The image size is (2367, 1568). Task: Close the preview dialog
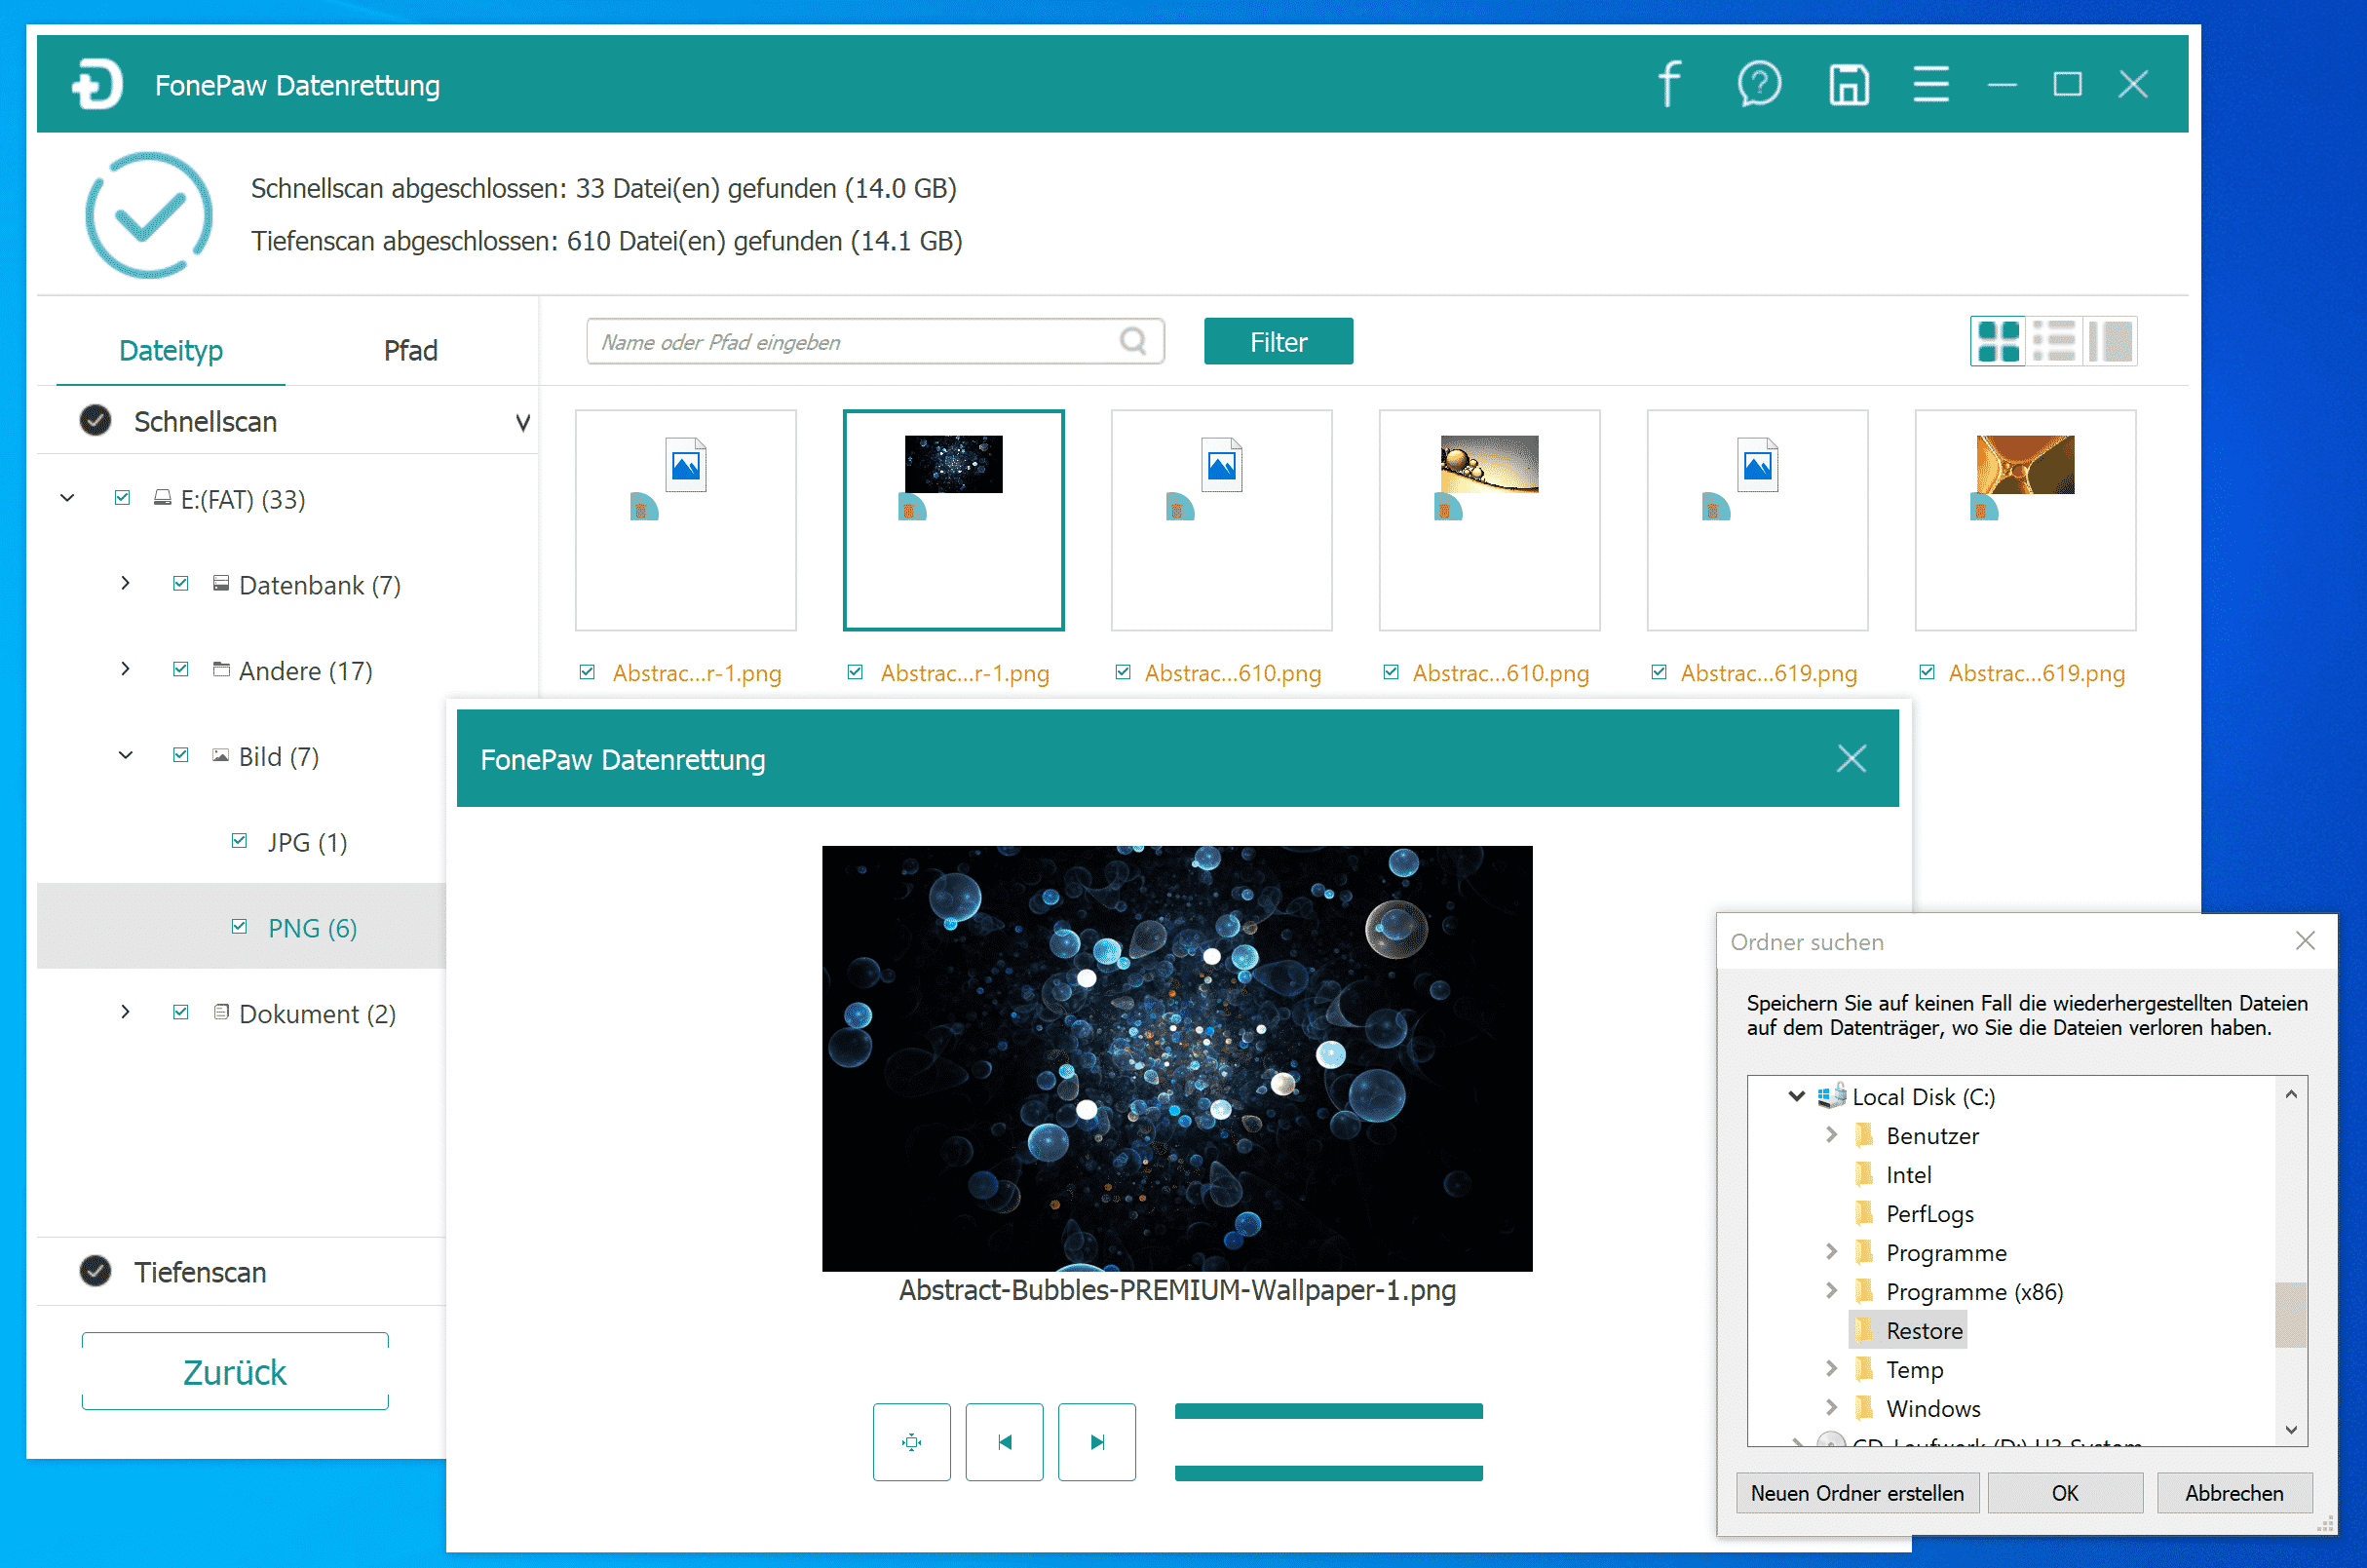tap(1852, 759)
